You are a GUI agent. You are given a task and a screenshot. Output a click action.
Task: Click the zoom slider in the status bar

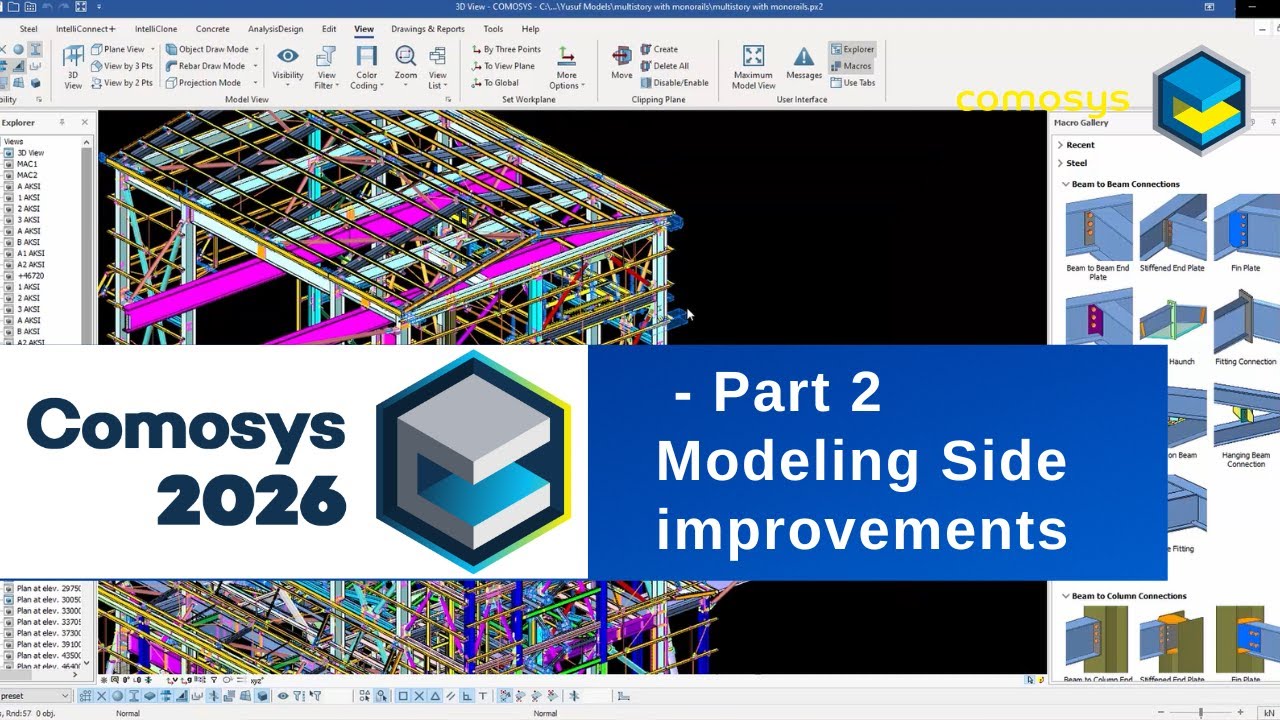point(1201,713)
